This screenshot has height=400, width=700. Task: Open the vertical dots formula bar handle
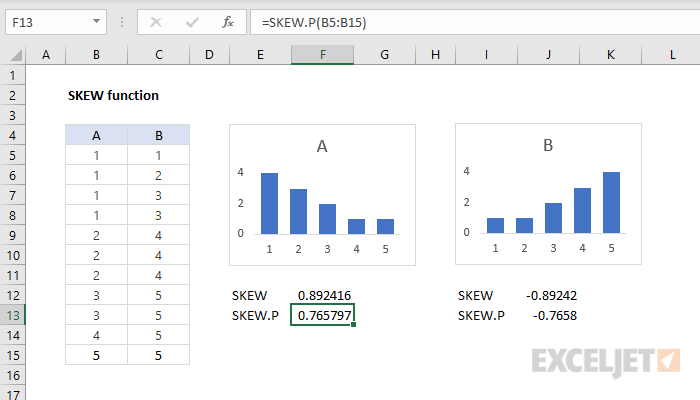tap(122, 22)
